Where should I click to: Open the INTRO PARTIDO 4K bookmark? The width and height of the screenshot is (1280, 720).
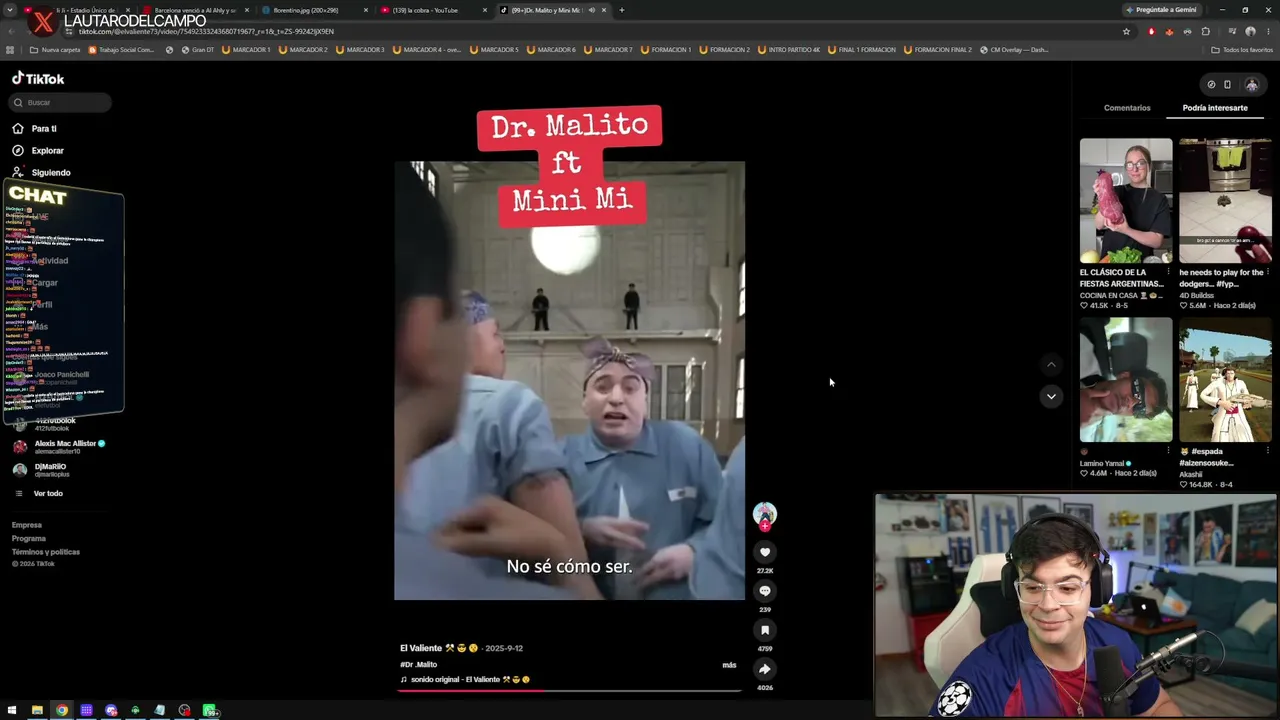[x=788, y=50]
